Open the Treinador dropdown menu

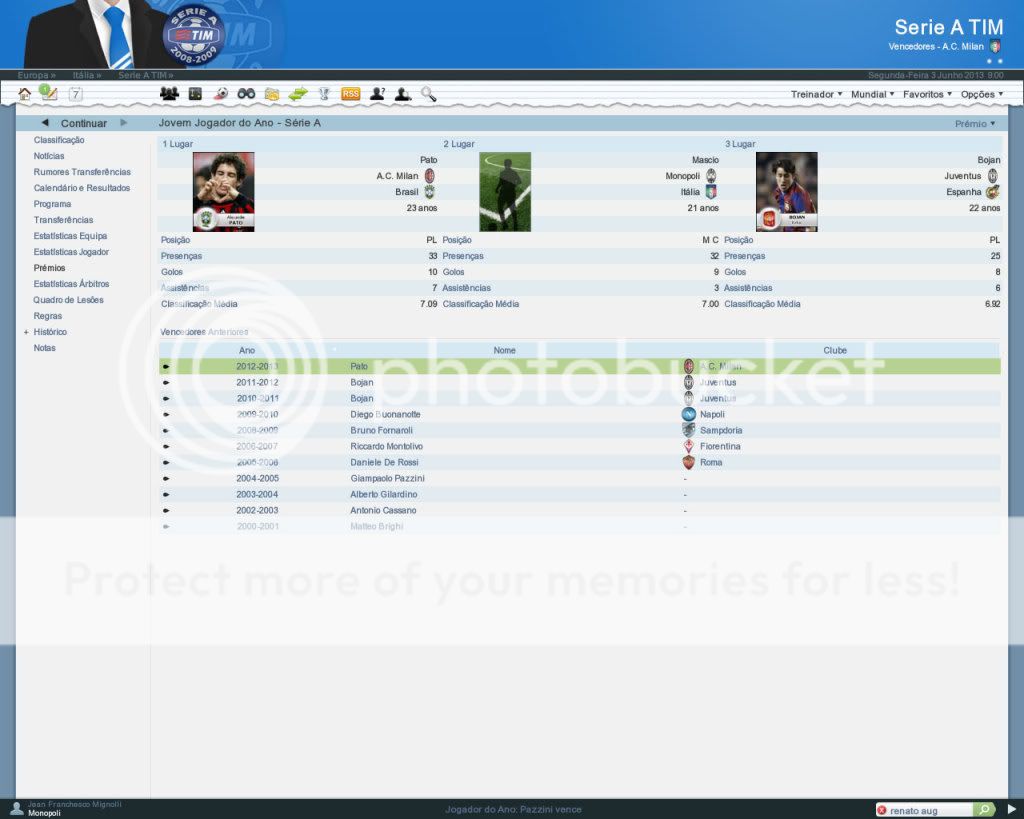(816, 94)
